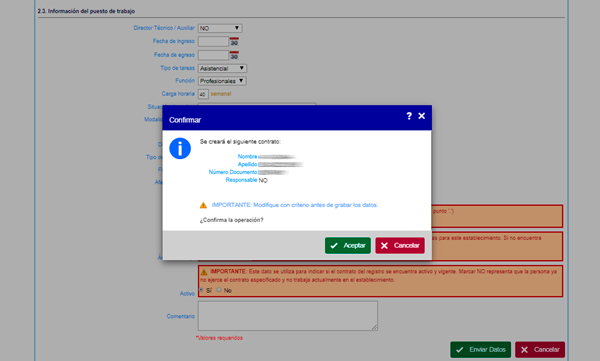Select the No radio for Activo
The width and height of the screenshot is (600, 361).
pyautogui.click(x=219, y=290)
